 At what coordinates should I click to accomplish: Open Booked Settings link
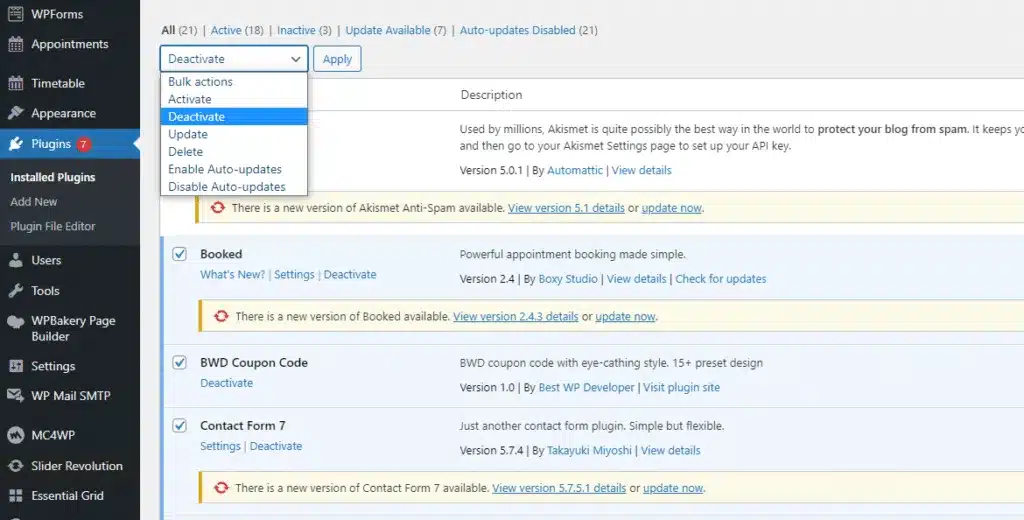pos(294,275)
